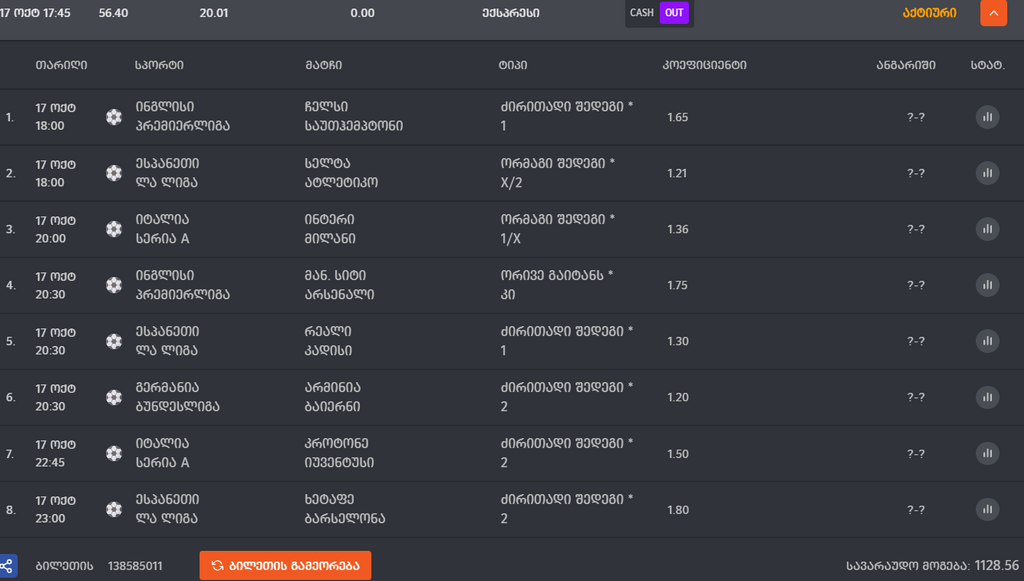Click the ანგარიში column header
The image size is (1024, 581).
[906, 65]
